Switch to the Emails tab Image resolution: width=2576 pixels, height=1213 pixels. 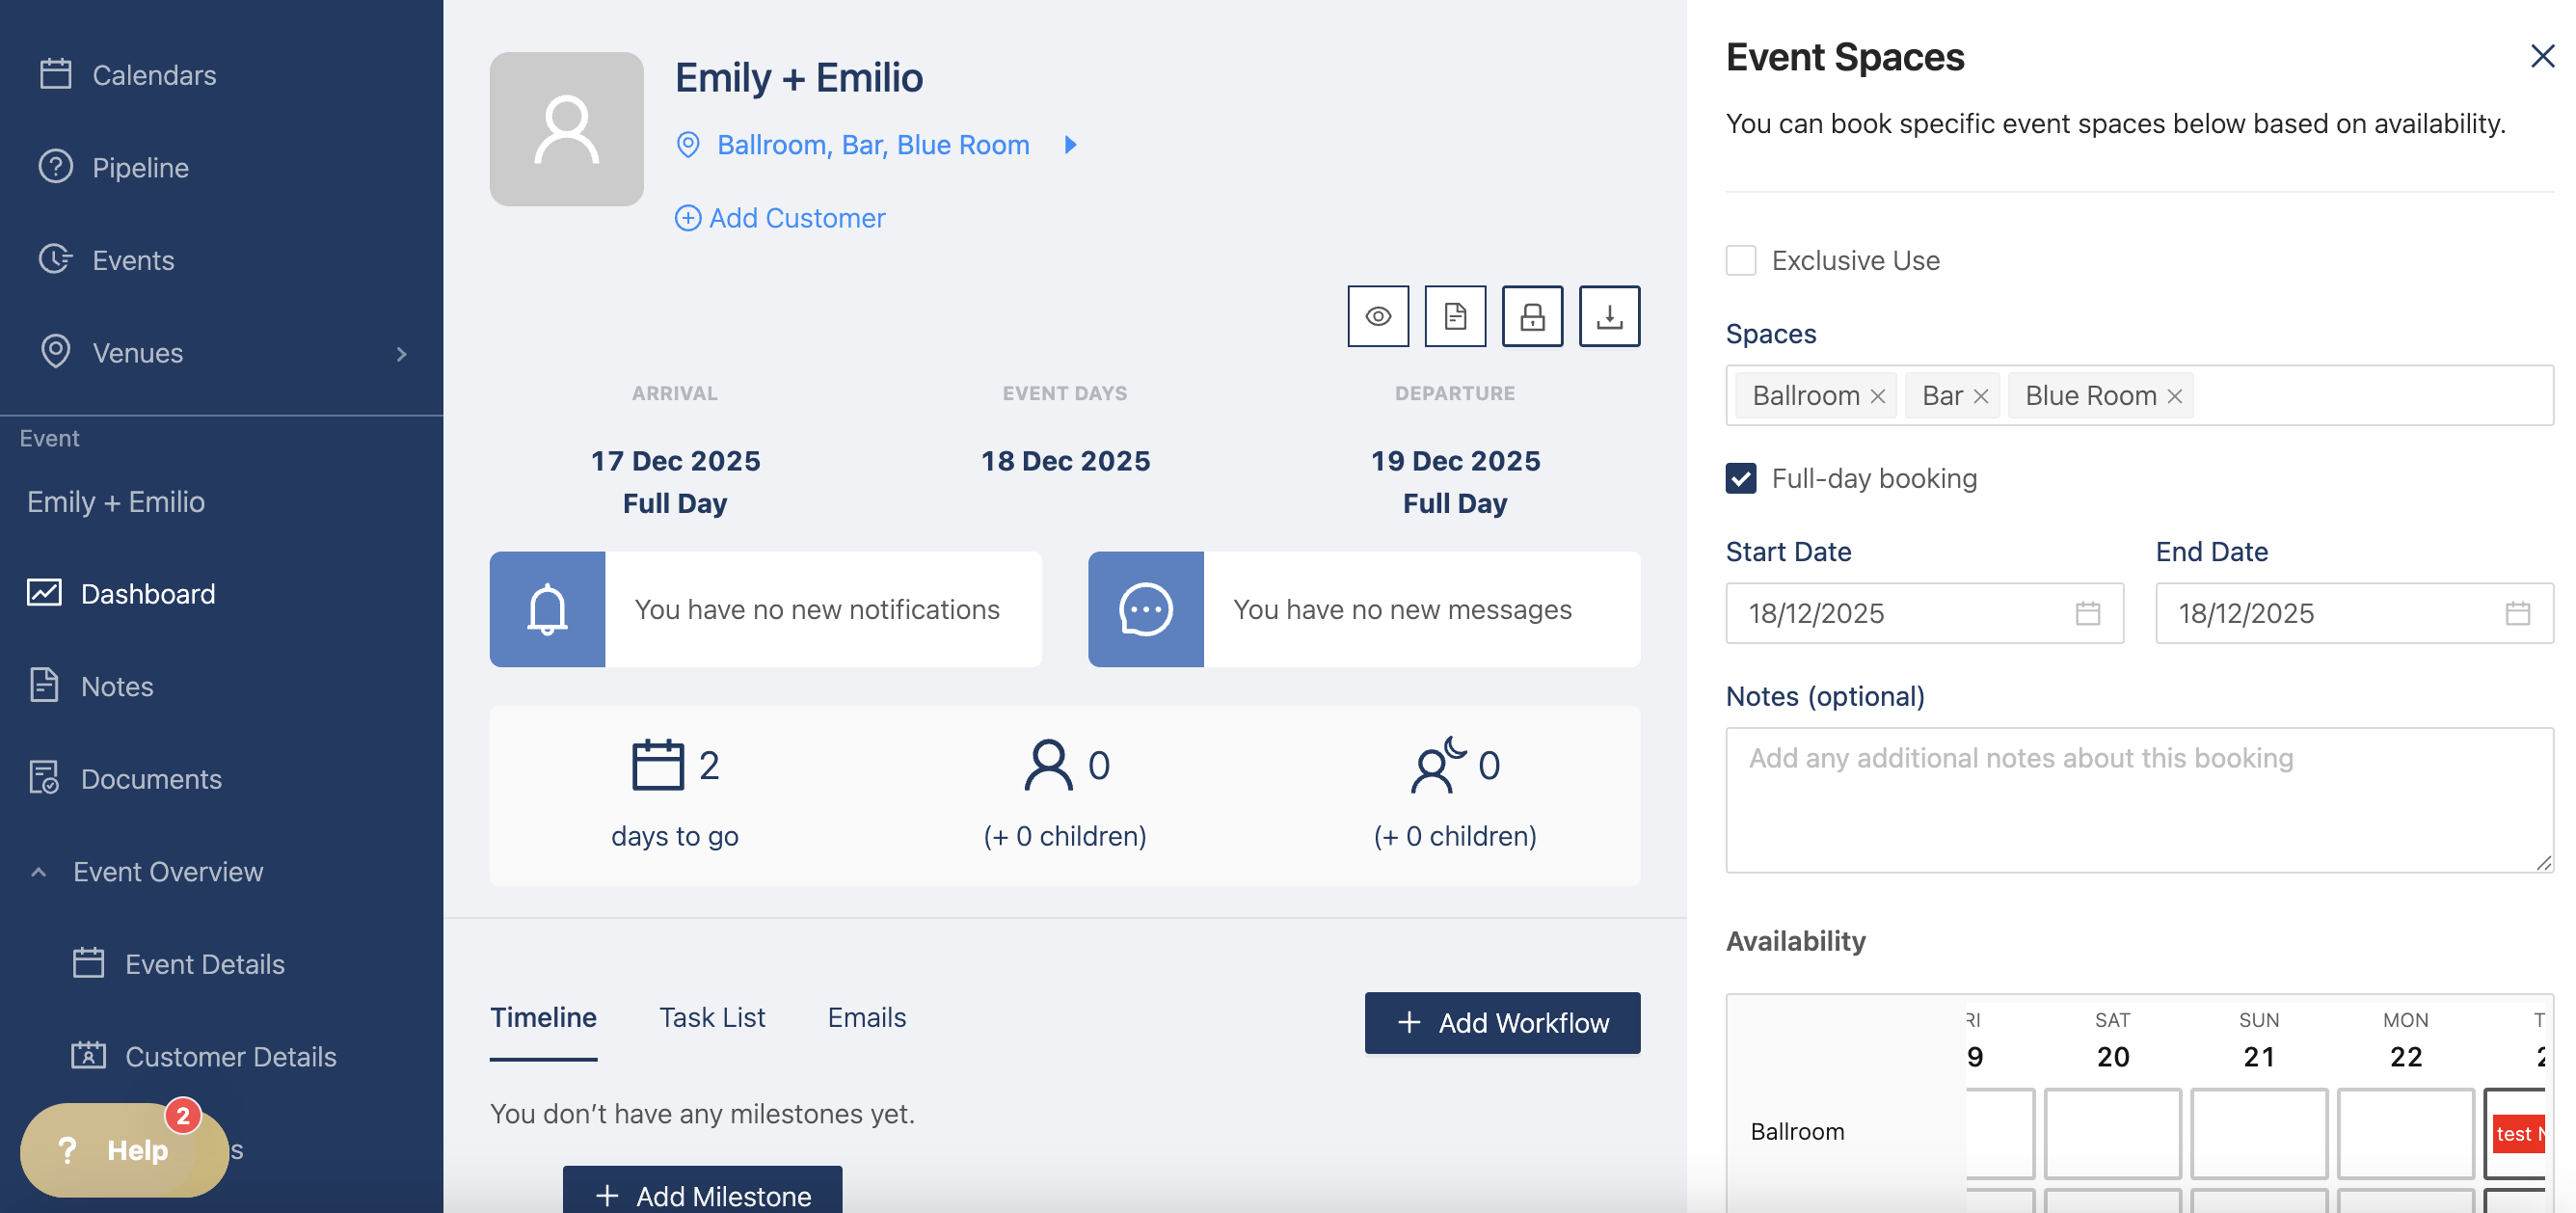tap(866, 1017)
